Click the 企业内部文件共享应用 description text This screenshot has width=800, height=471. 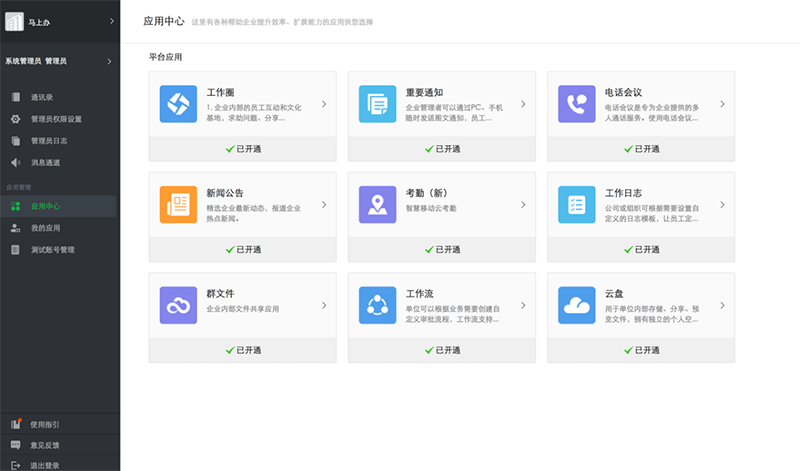tap(242, 309)
